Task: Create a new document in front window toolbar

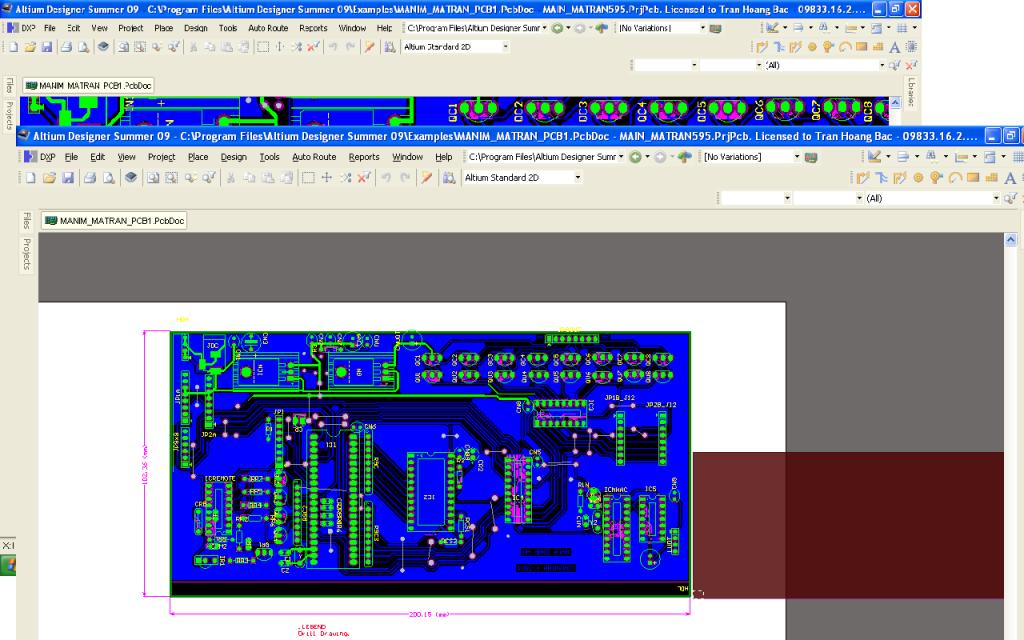Action: pos(30,178)
